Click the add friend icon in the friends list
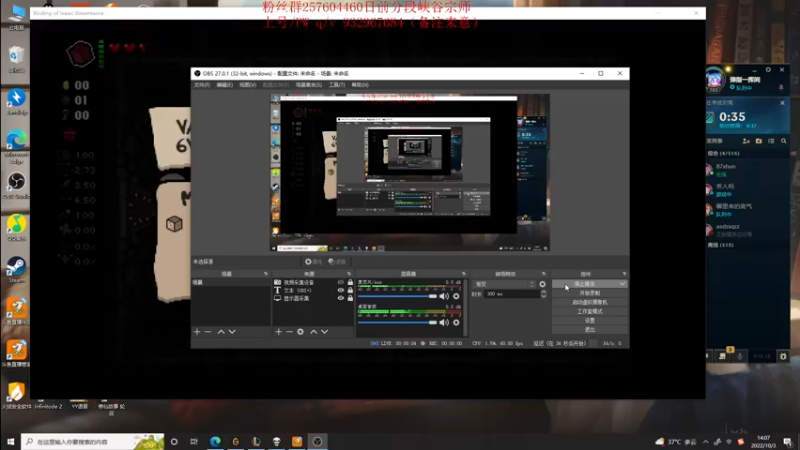 (746, 141)
